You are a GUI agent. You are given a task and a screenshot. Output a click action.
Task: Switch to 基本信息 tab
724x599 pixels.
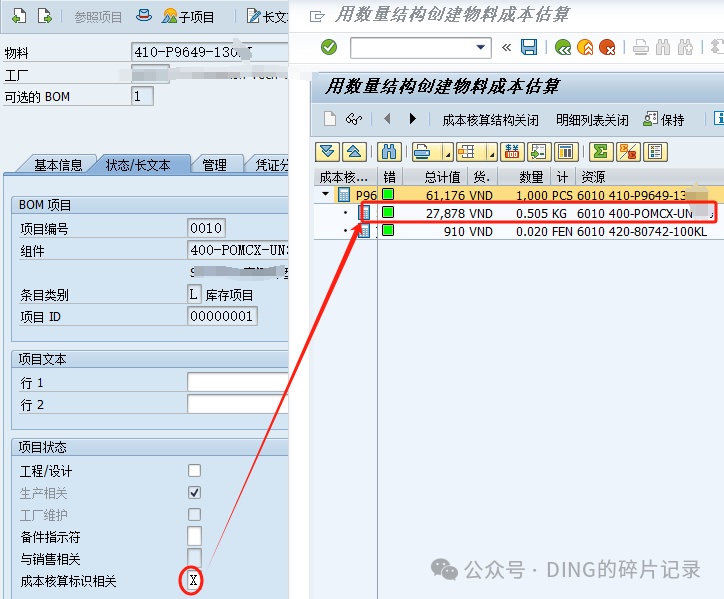pos(58,164)
